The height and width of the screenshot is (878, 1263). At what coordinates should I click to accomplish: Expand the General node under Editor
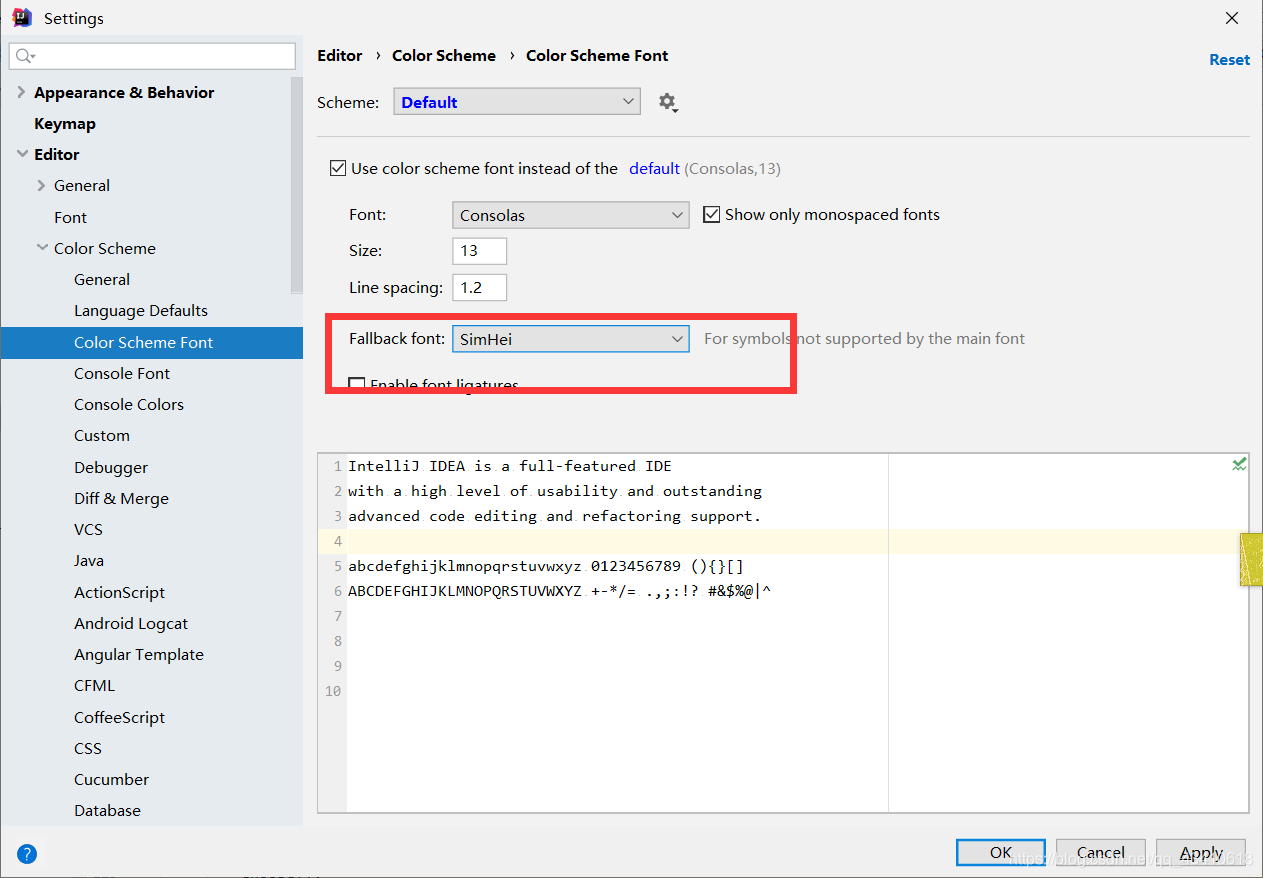[41, 185]
